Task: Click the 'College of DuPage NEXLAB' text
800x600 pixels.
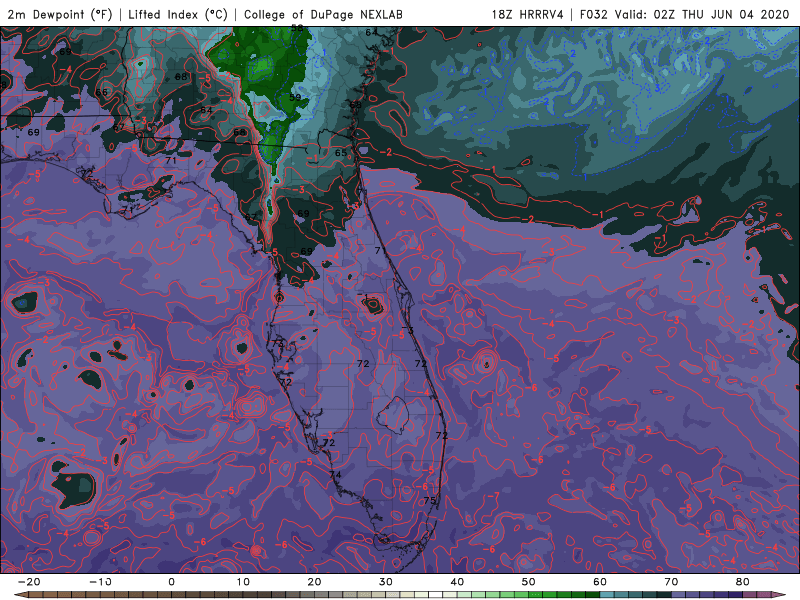Action: click(x=323, y=14)
